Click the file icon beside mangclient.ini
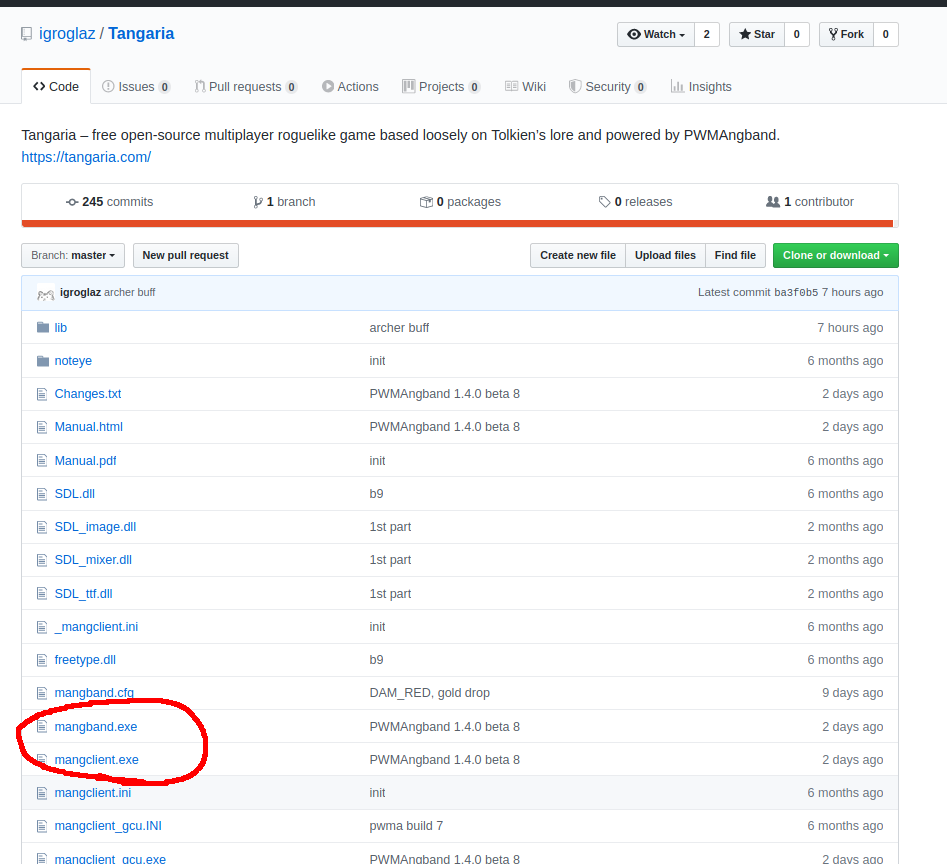This screenshot has height=864, width=947. pos(42,793)
